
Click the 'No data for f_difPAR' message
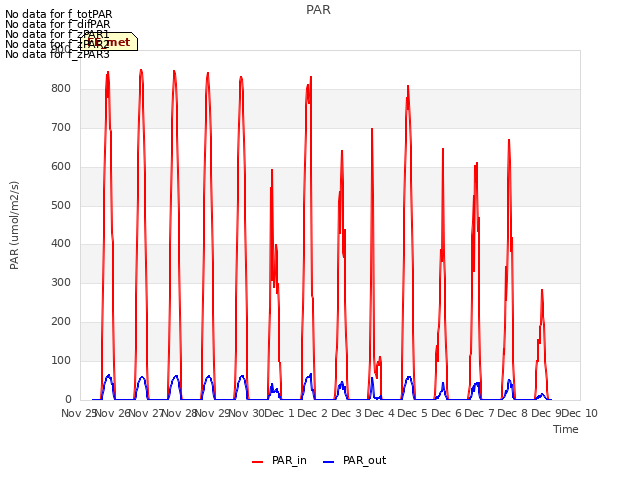[x=58, y=24]
